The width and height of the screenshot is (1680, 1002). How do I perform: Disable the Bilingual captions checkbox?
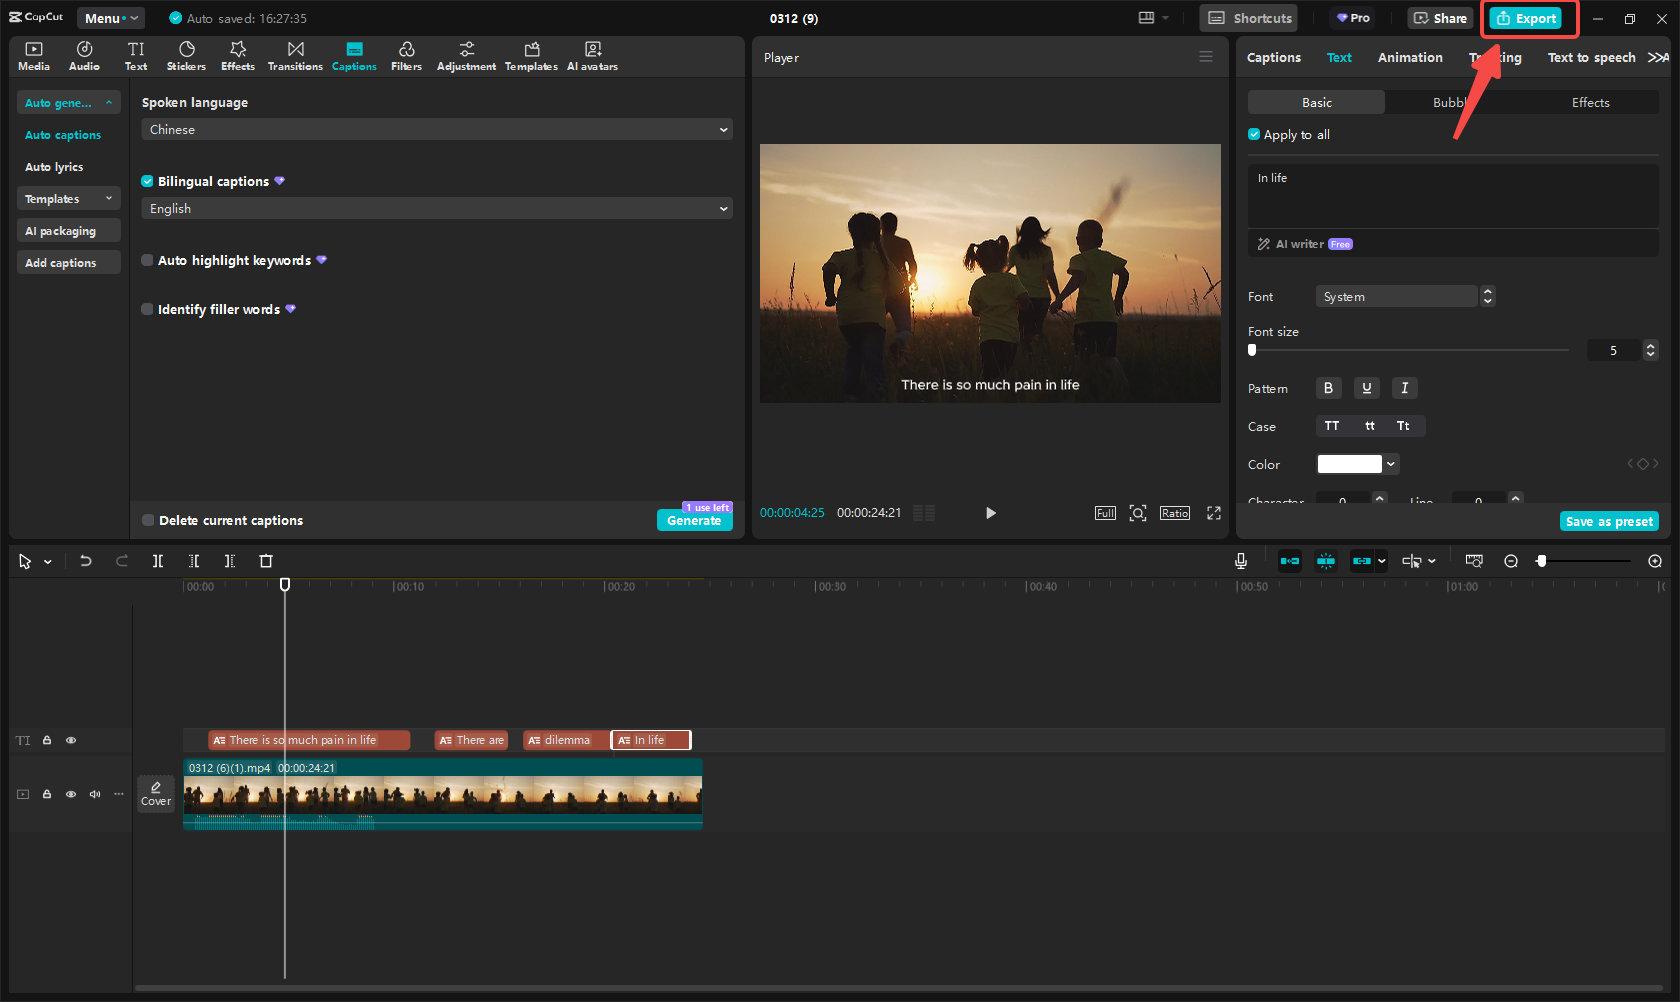coord(148,181)
